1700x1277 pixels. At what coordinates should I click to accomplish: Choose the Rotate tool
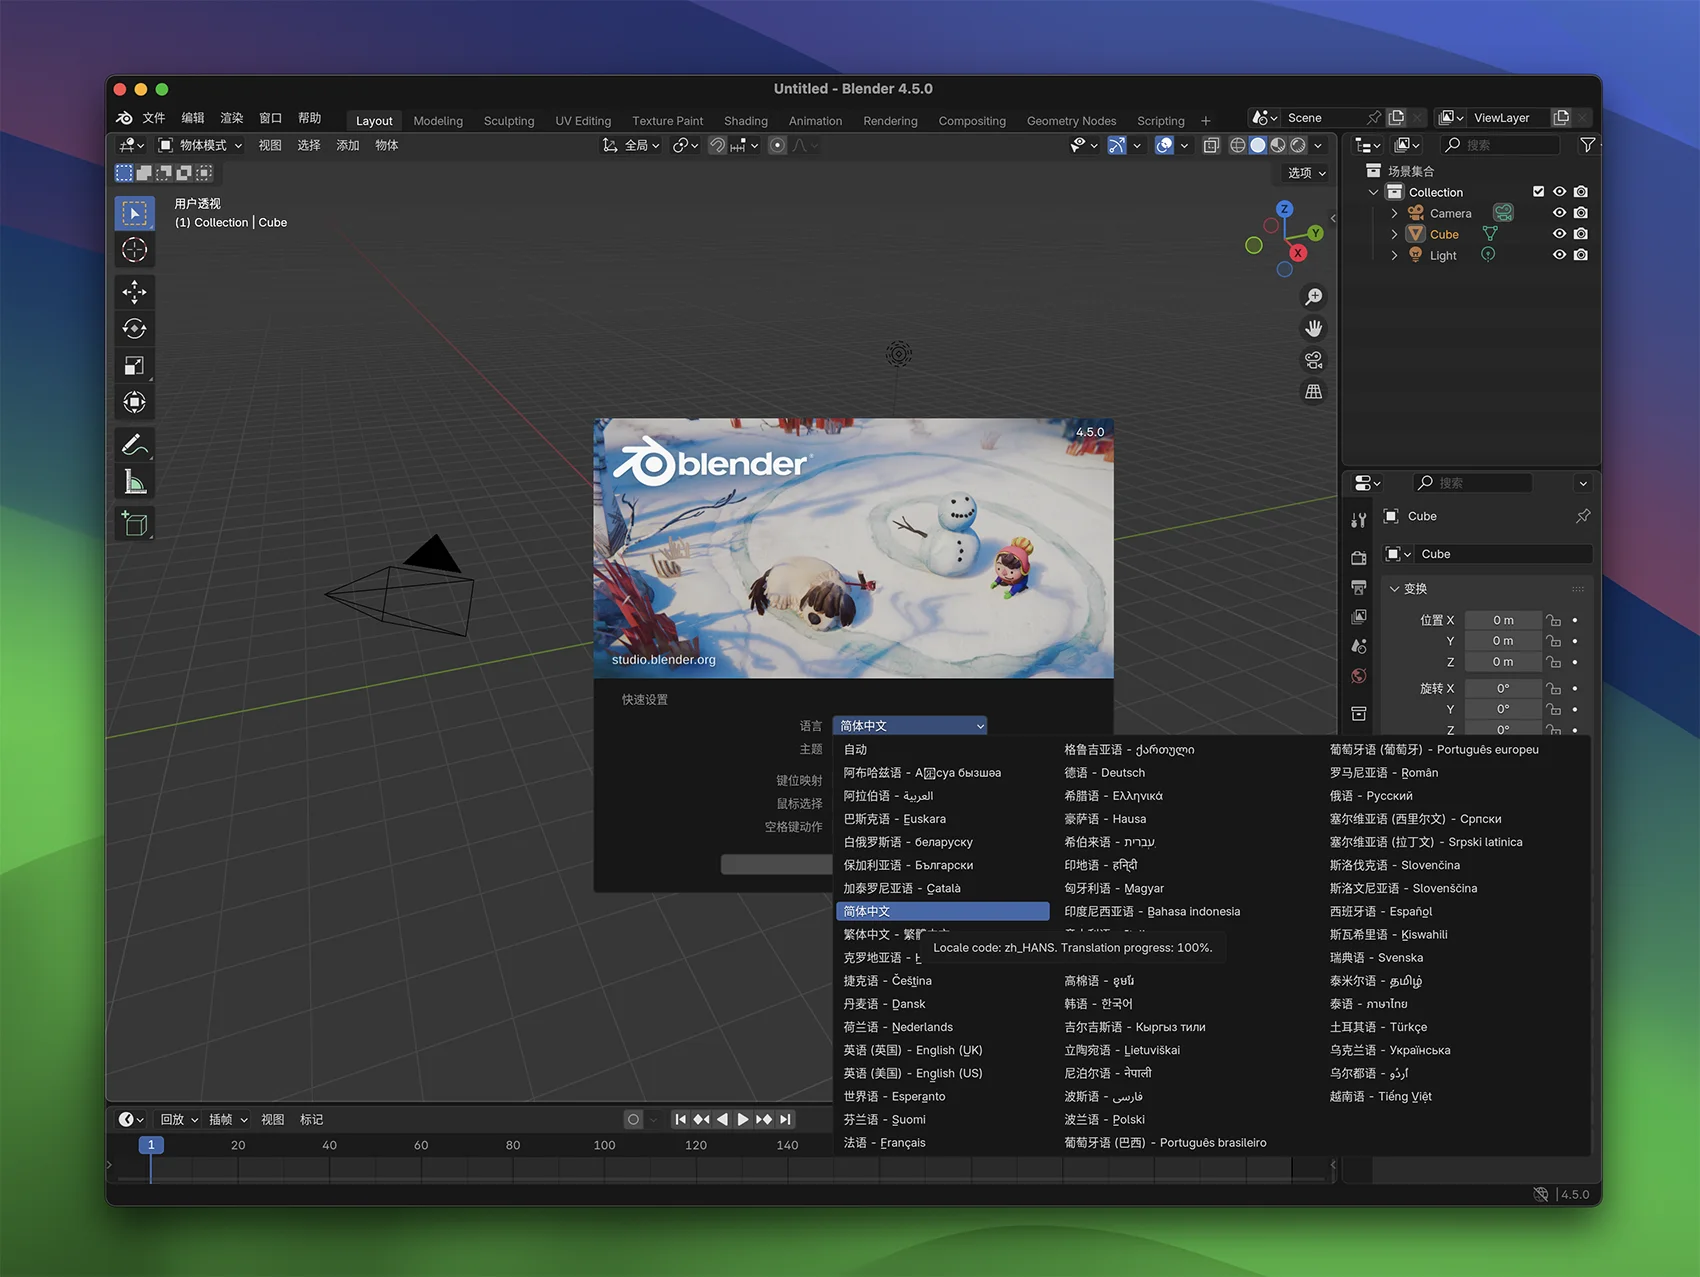click(x=134, y=329)
